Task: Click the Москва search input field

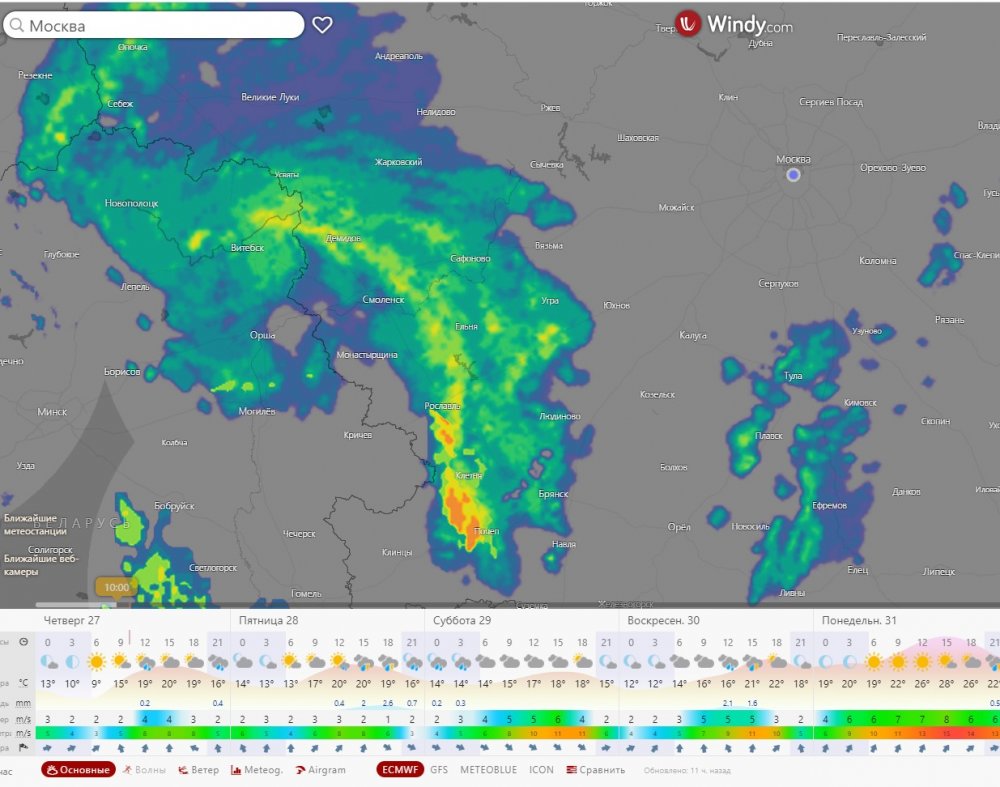Action: pyautogui.click(x=160, y=26)
